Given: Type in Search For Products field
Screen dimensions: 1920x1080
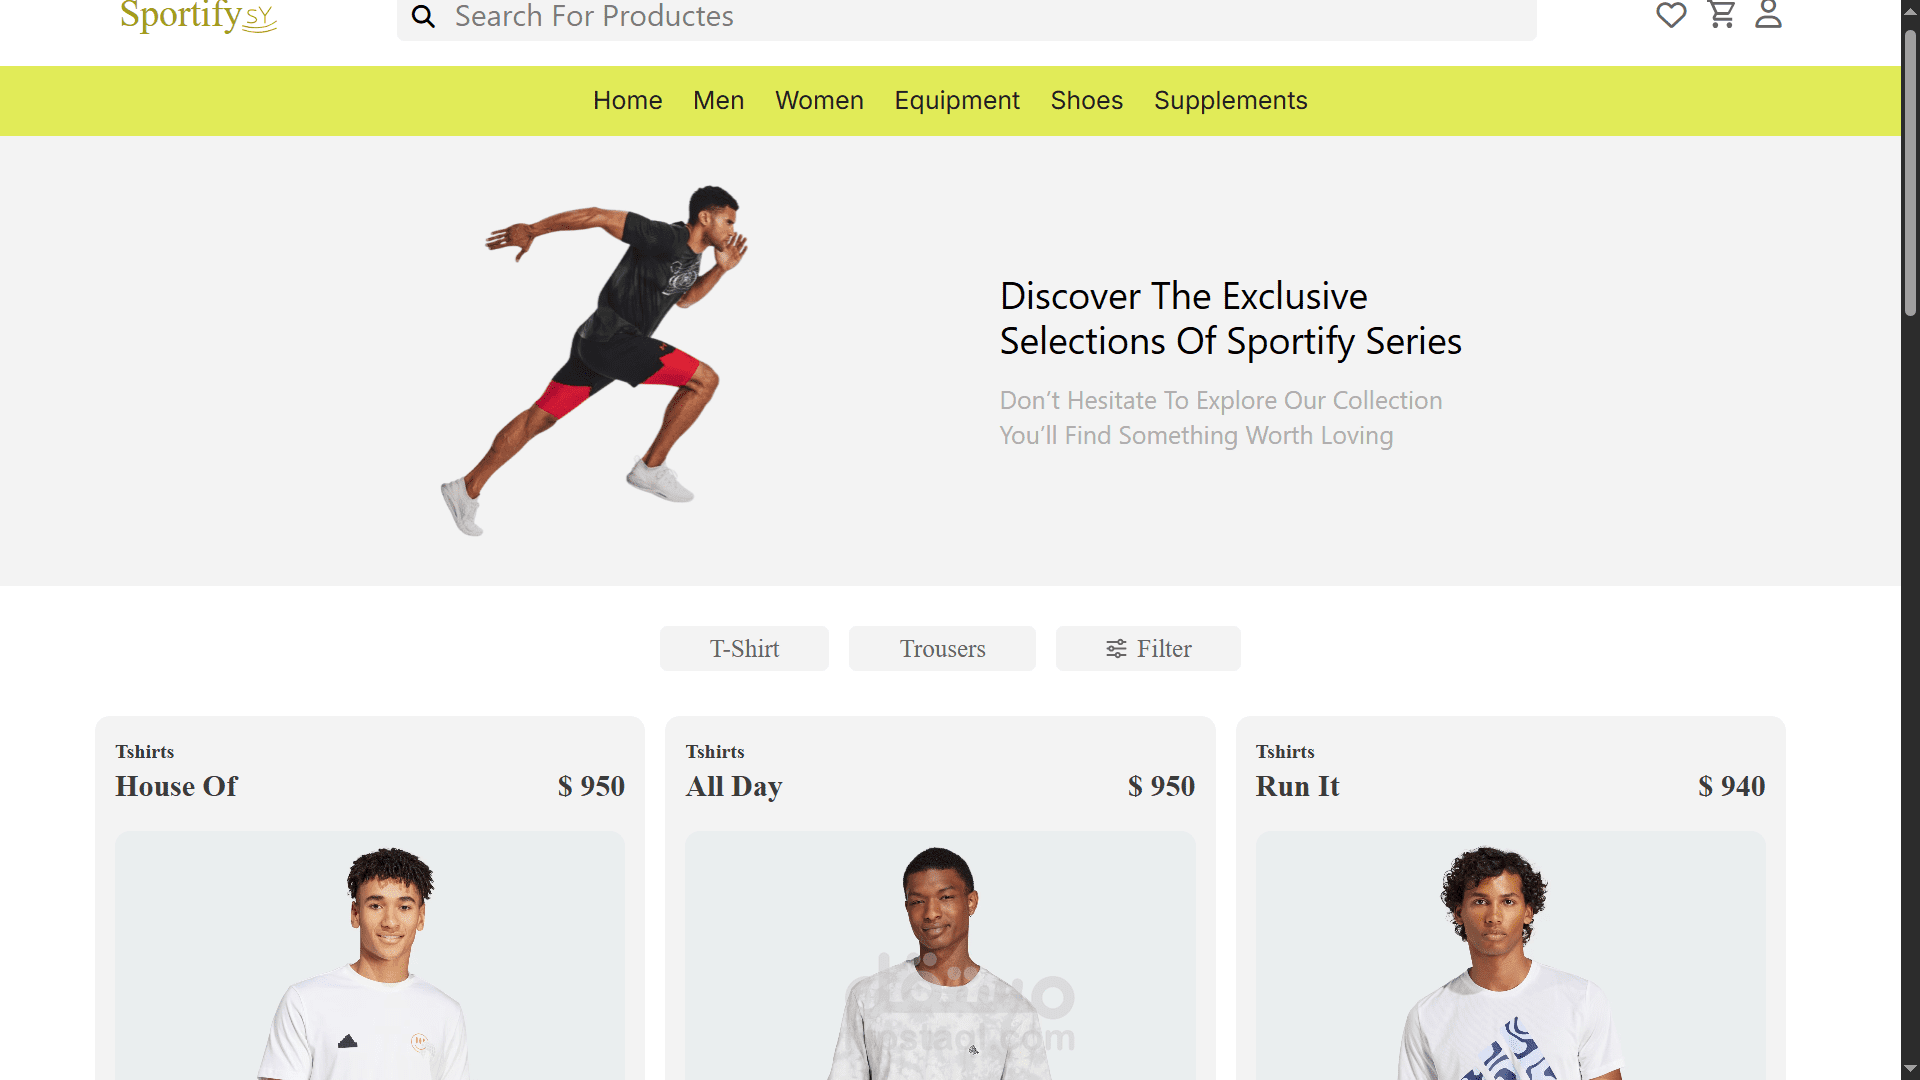Looking at the screenshot, I should point(960,16).
